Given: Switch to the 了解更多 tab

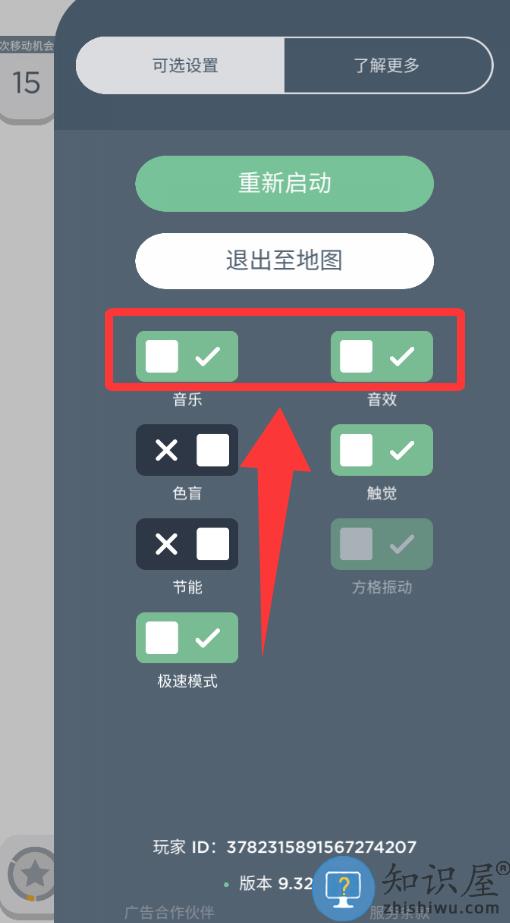Looking at the screenshot, I should 388,65.
